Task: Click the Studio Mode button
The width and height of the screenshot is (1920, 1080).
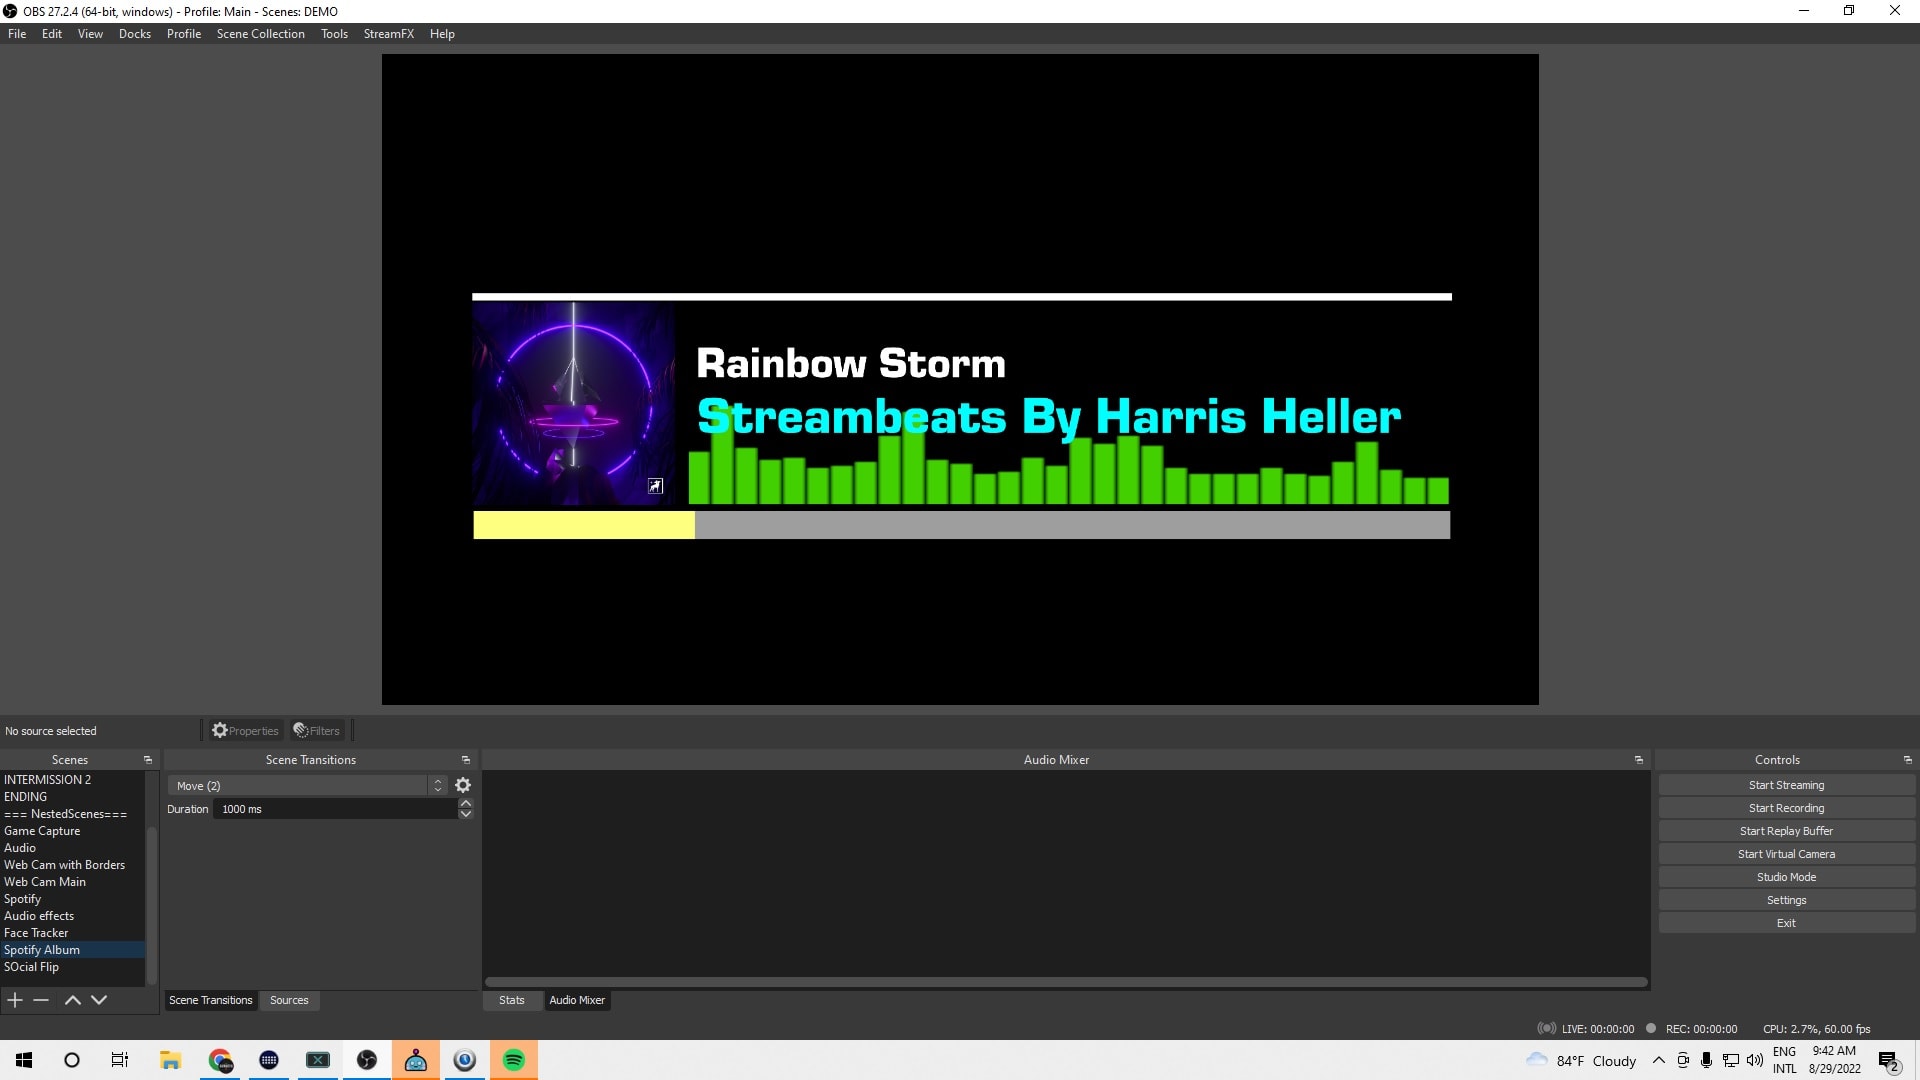Action: 1787,877
